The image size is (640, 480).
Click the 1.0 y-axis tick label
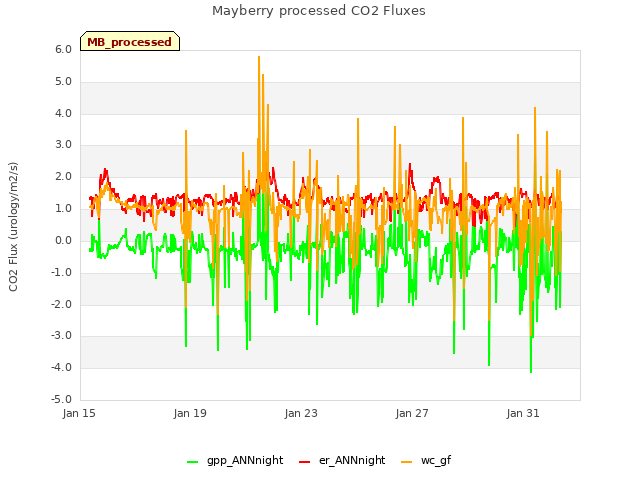pos(64,209)
